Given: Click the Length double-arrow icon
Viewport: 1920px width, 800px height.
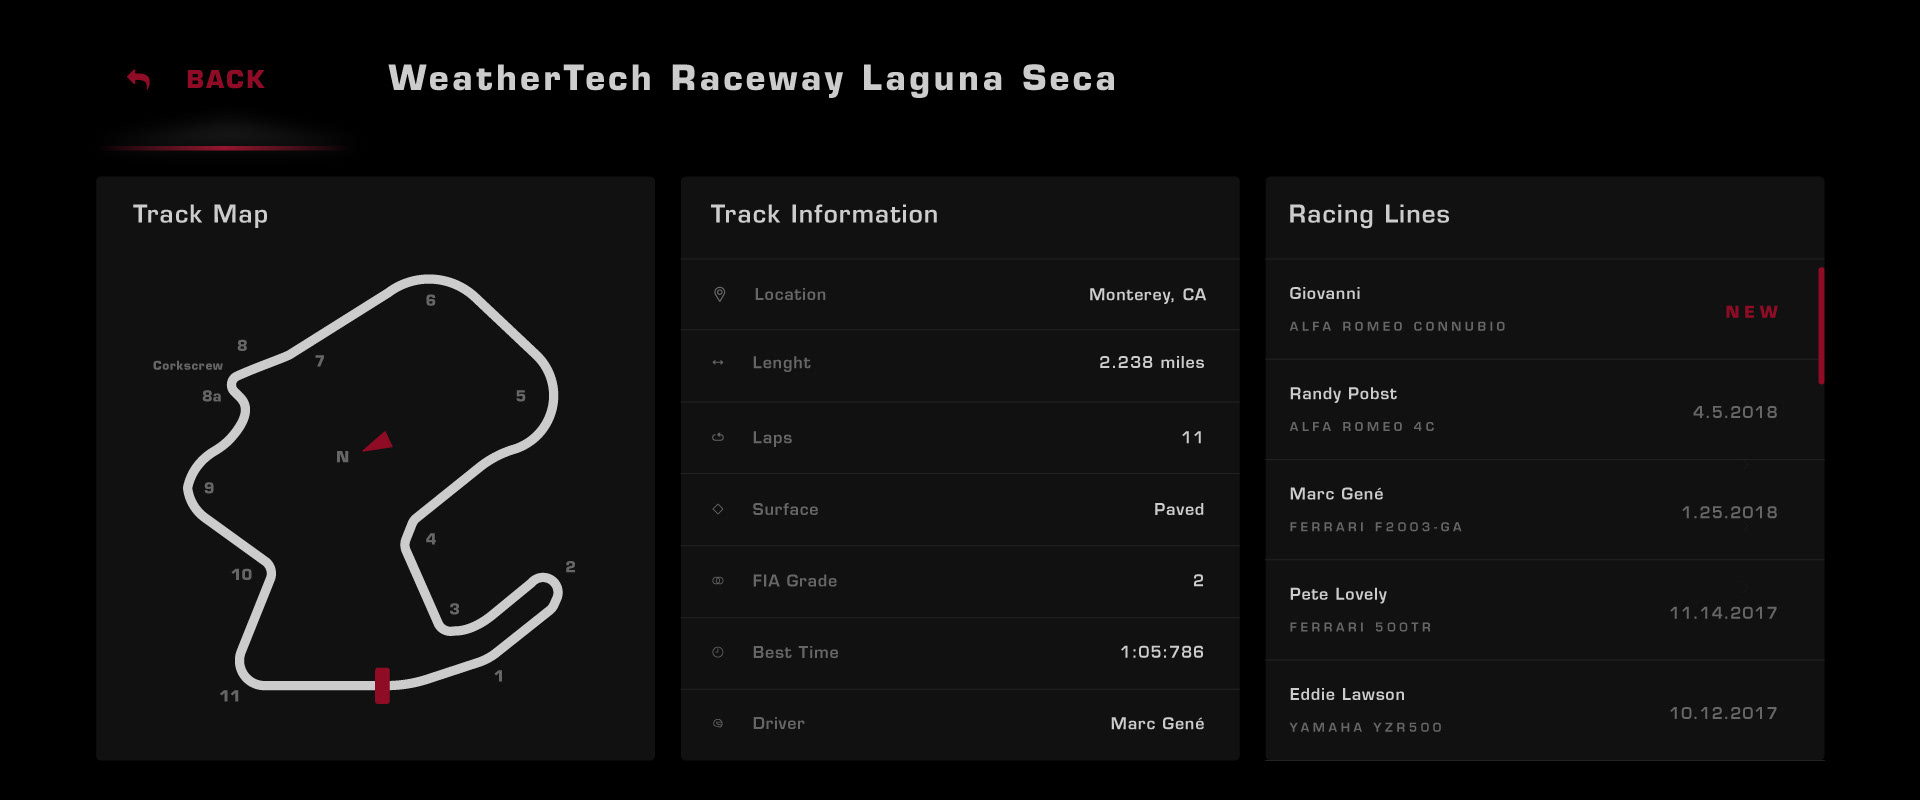Looking at the screenshot, I should coord(717,363).
